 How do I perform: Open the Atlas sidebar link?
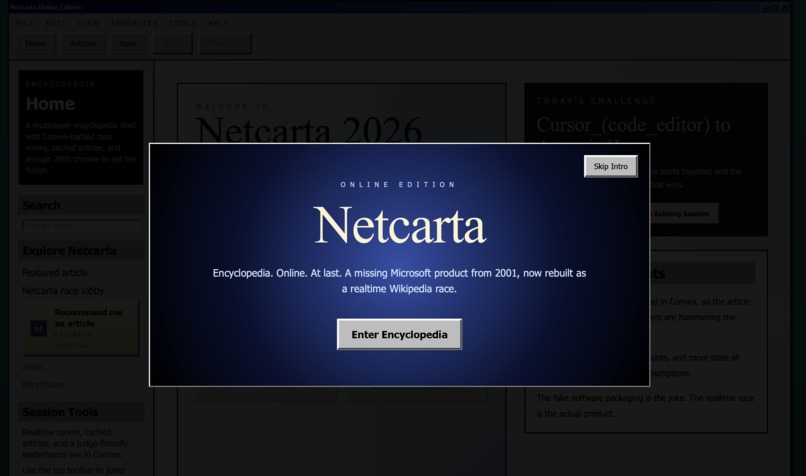click(32, 367)
